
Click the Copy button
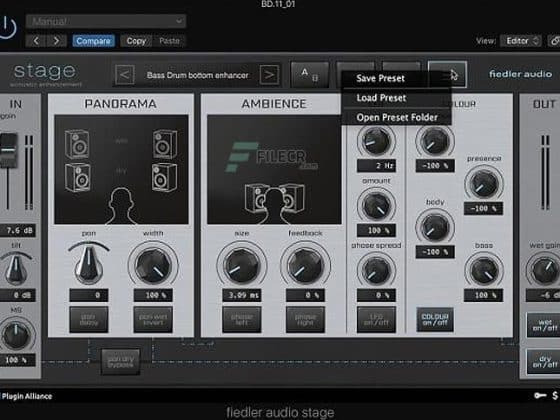(136, 41)
